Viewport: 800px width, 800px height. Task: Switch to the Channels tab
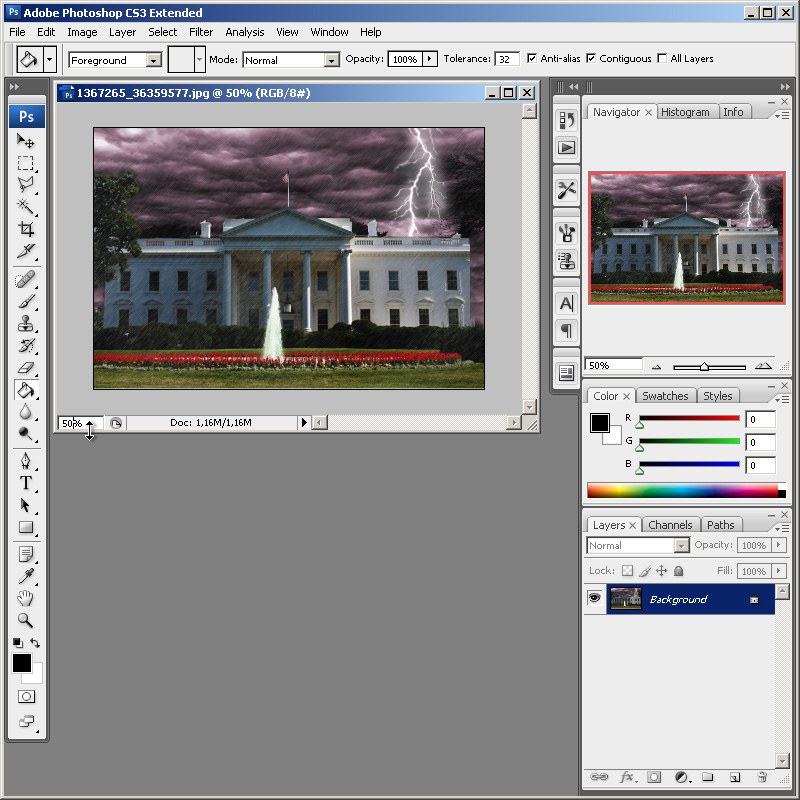click(x=670, y=525)
